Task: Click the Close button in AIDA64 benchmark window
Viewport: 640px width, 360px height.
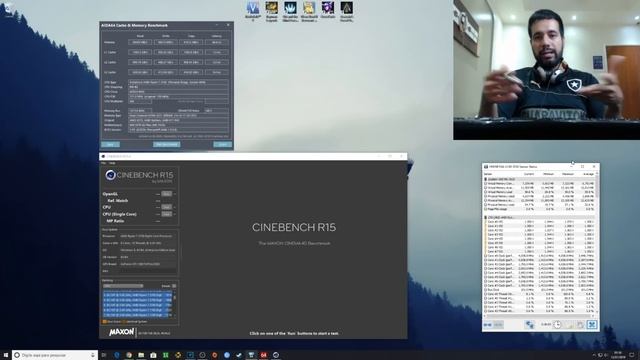Action: pyautogui.click(x=222, y=144)
